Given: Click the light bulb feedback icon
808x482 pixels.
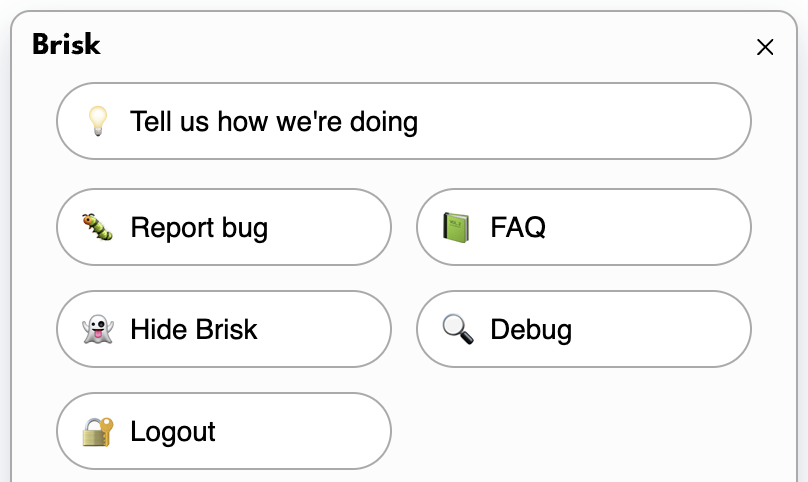Looking at the screenshot, I should point(97,122).
